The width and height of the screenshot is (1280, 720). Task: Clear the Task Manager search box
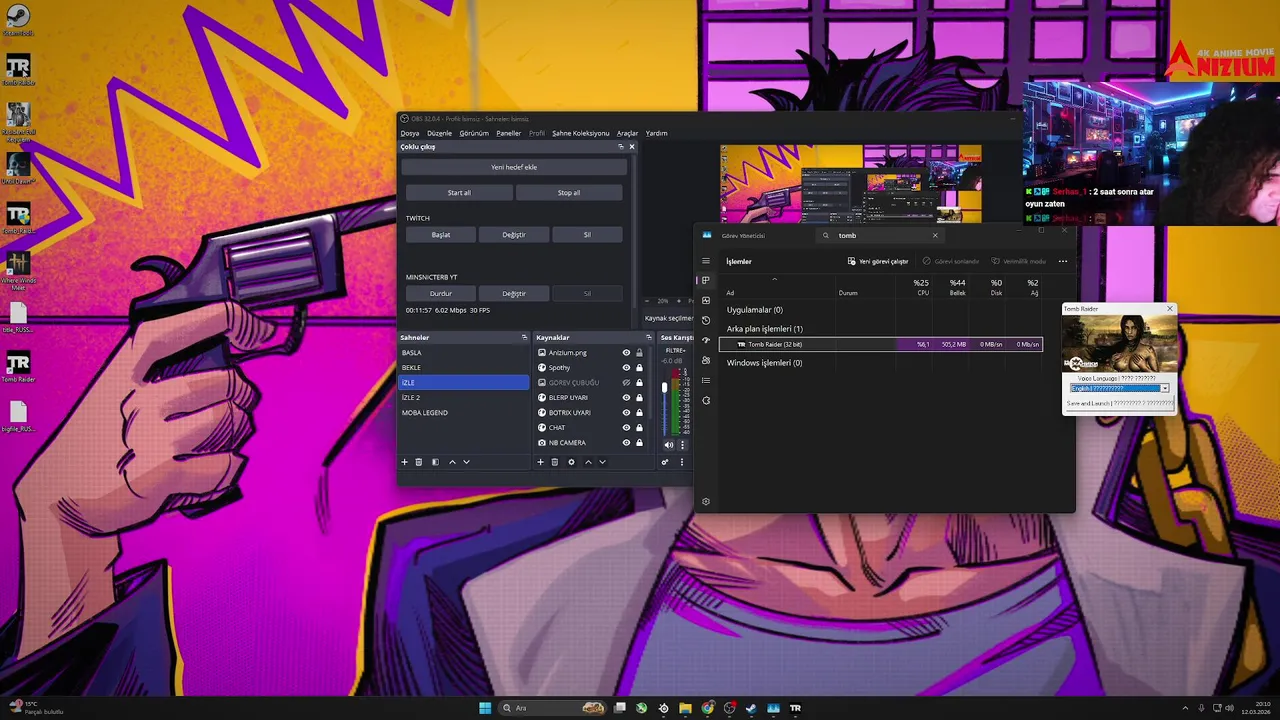(x=935, y=236)
